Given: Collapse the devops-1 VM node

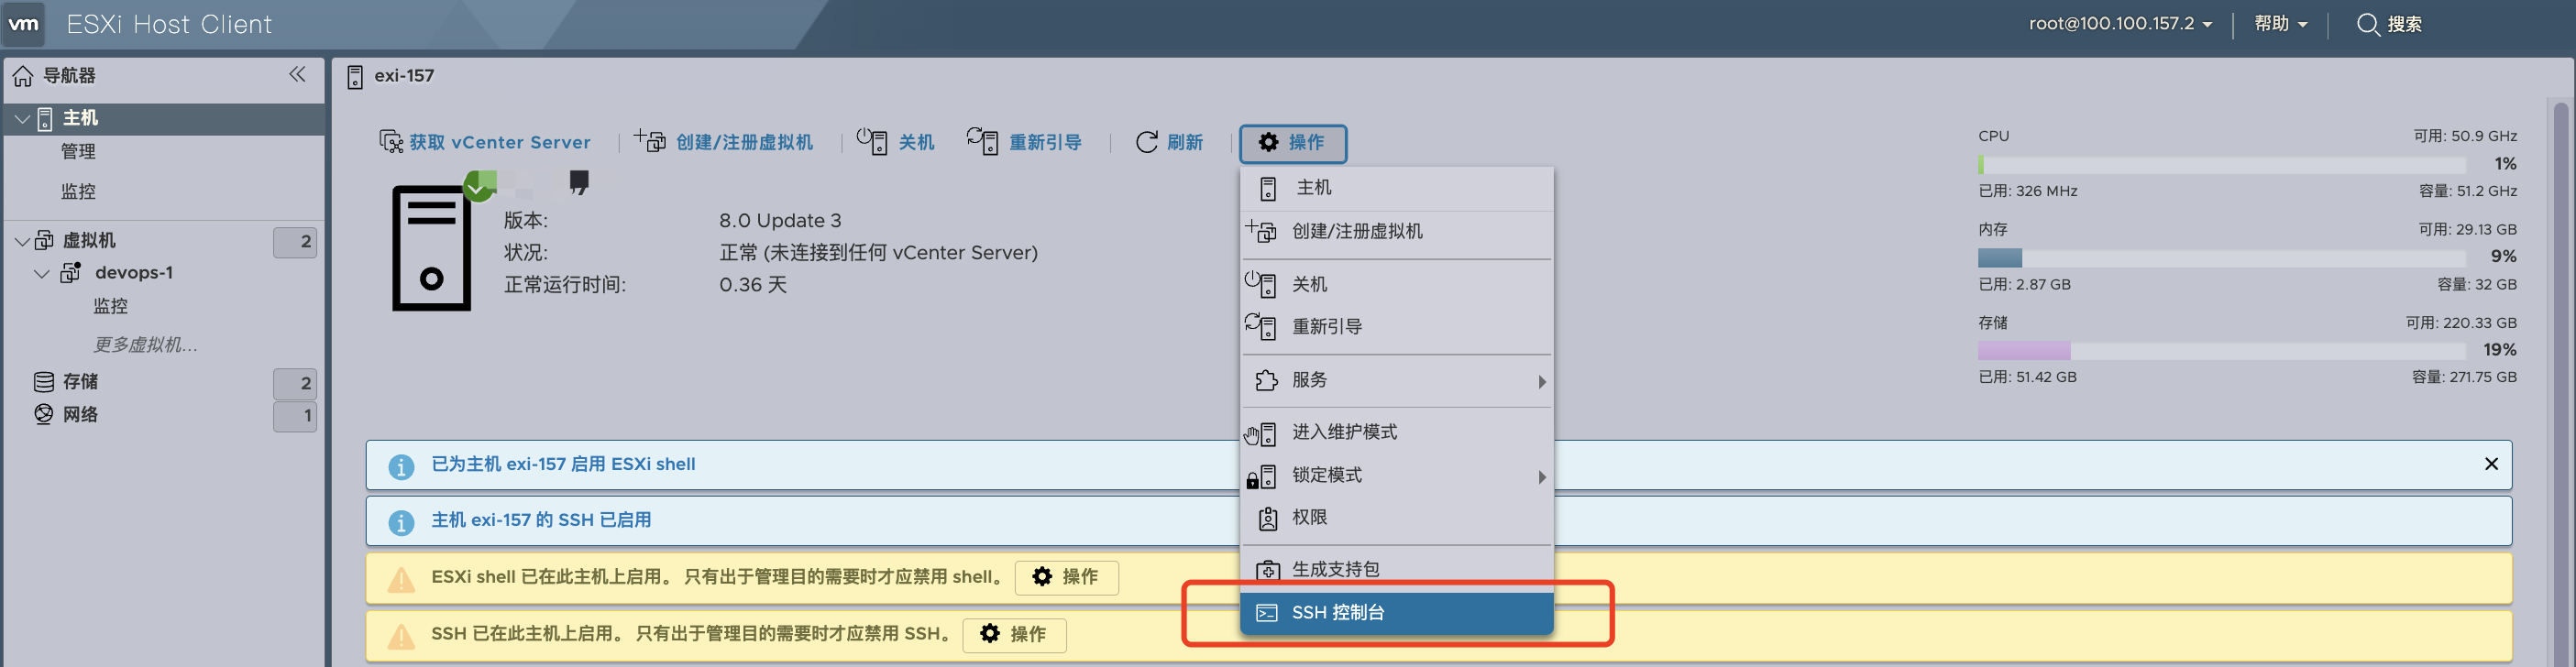Looking at the screenshot, I should [42, 273].
